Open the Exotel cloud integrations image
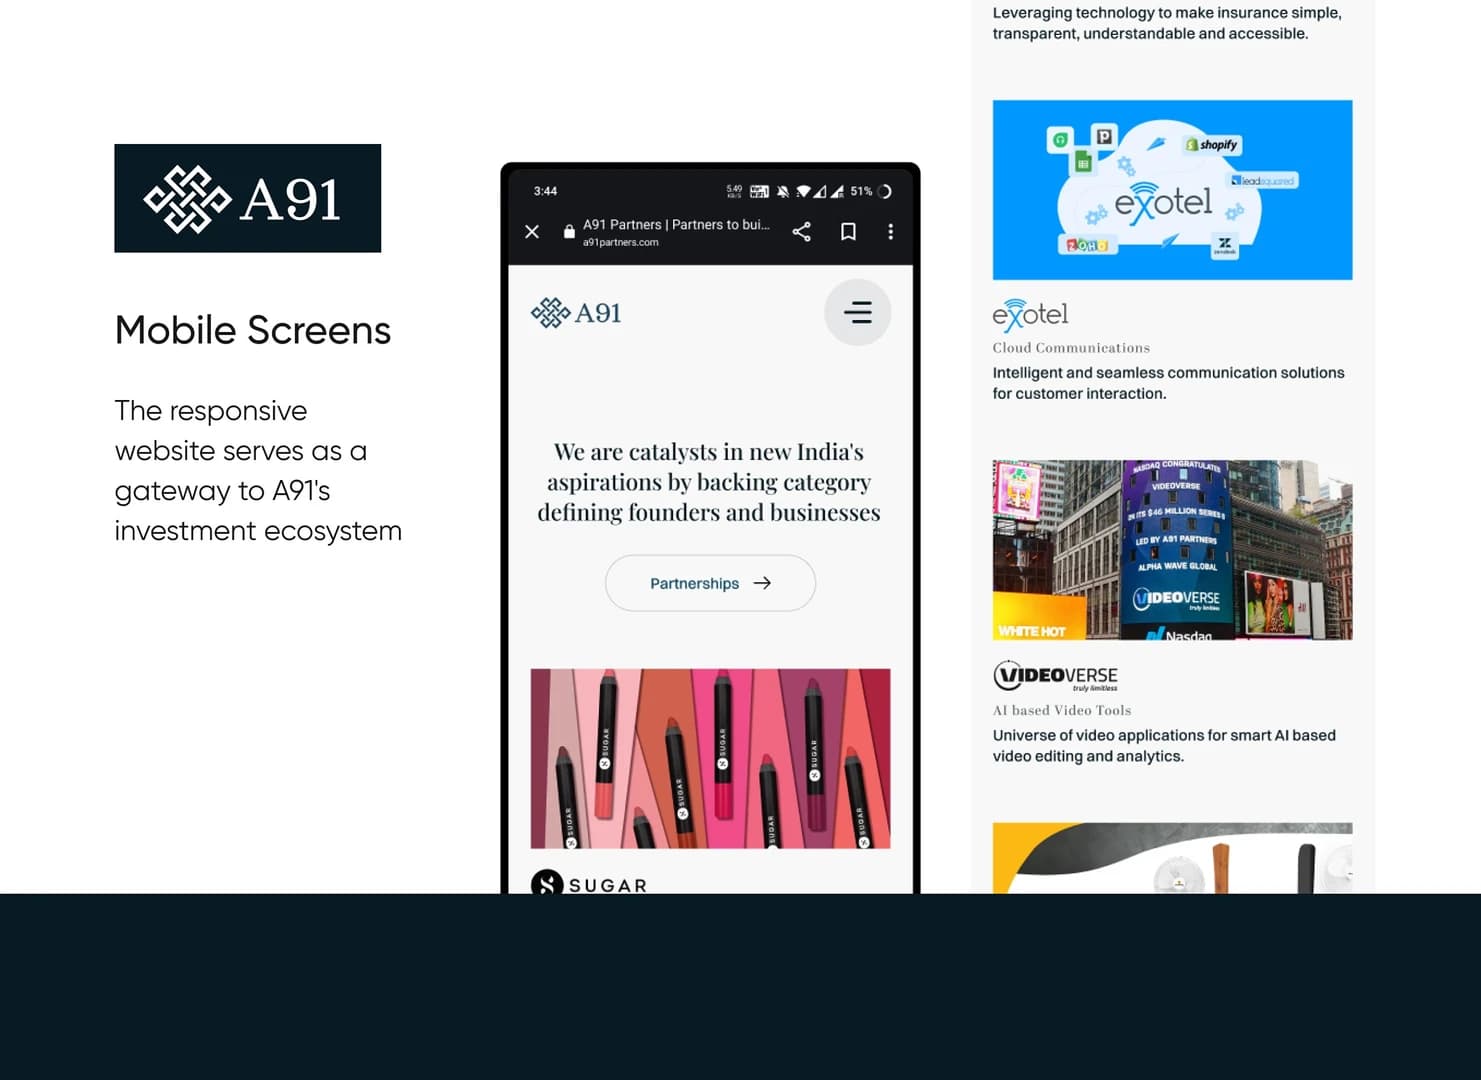The width and height of the screenshot is (1481, 1080). click(1172, 190)
